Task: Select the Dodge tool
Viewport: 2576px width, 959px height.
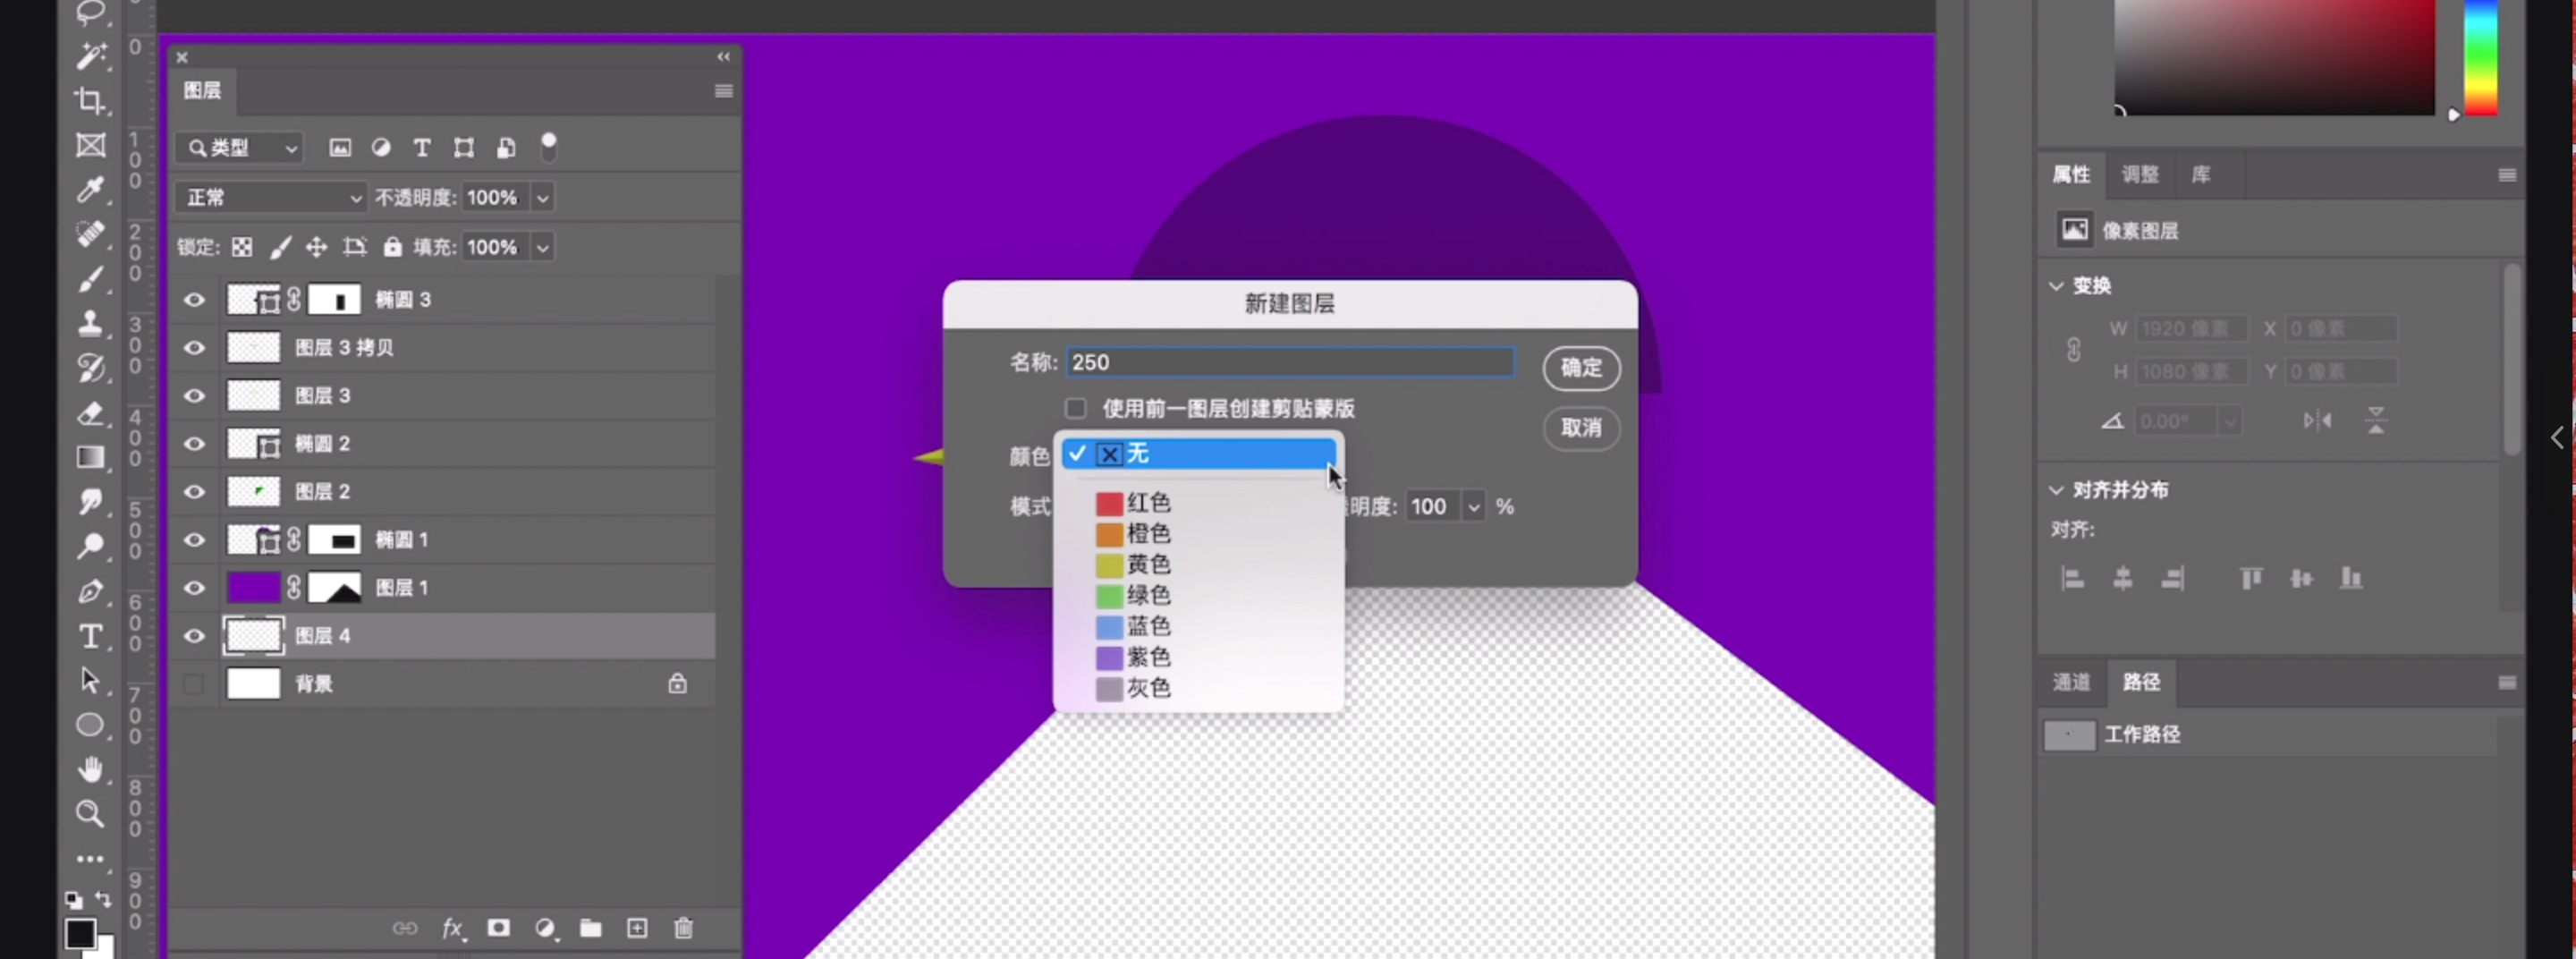Action: pyautogui.click(x=91, y=546)
